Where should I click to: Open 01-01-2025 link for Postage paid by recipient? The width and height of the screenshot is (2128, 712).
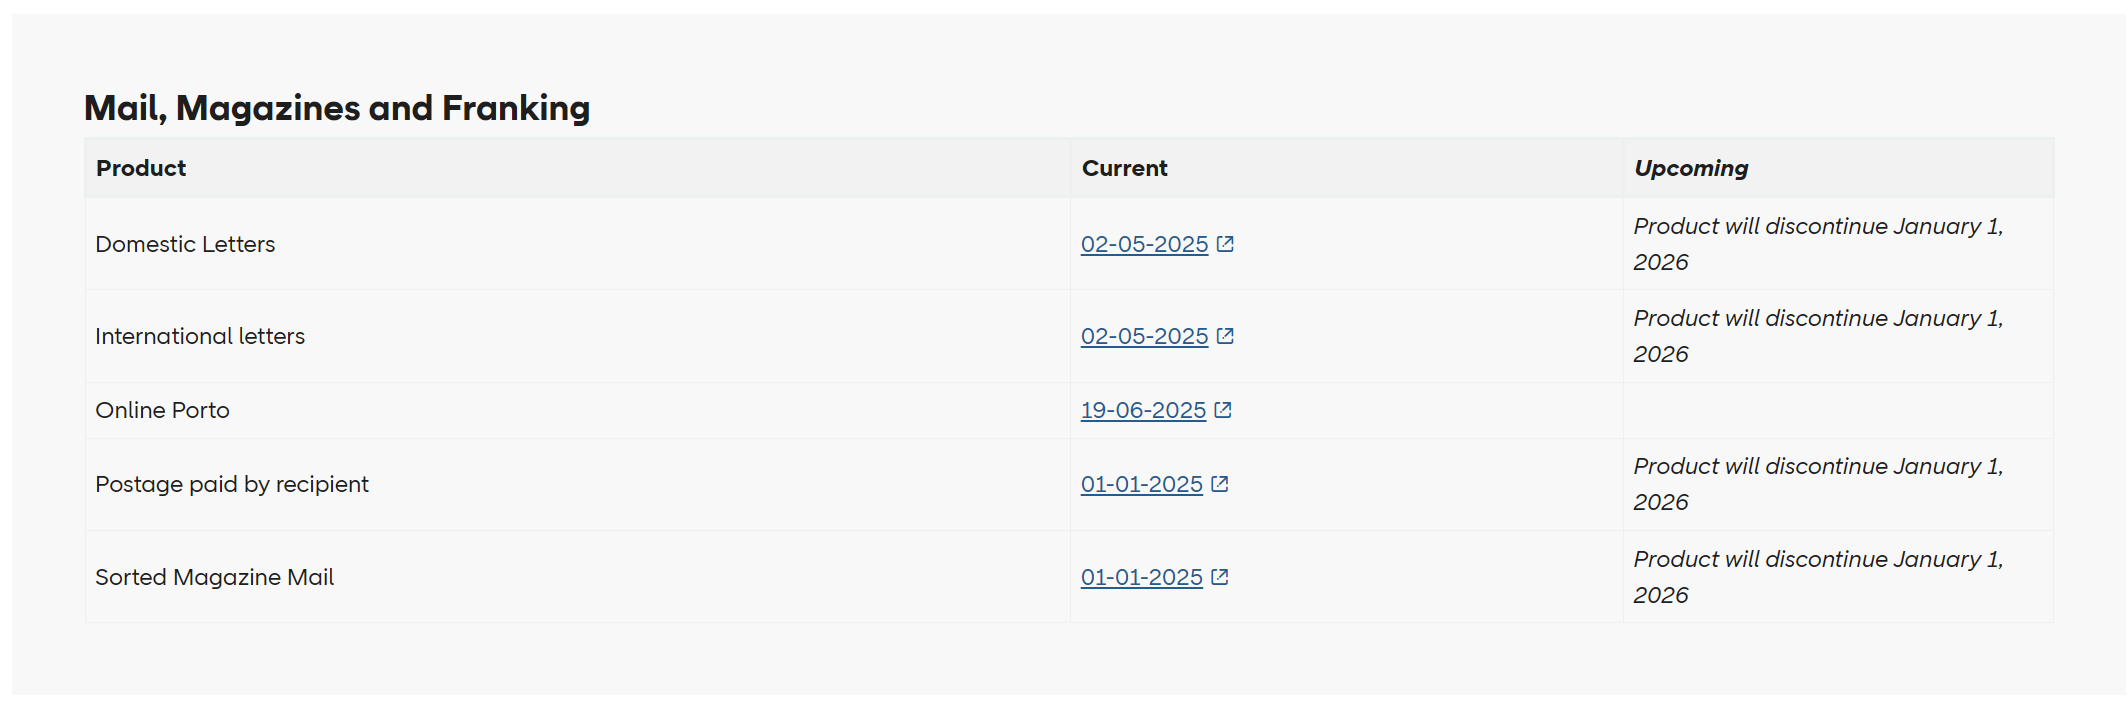tap(1141, 484)
